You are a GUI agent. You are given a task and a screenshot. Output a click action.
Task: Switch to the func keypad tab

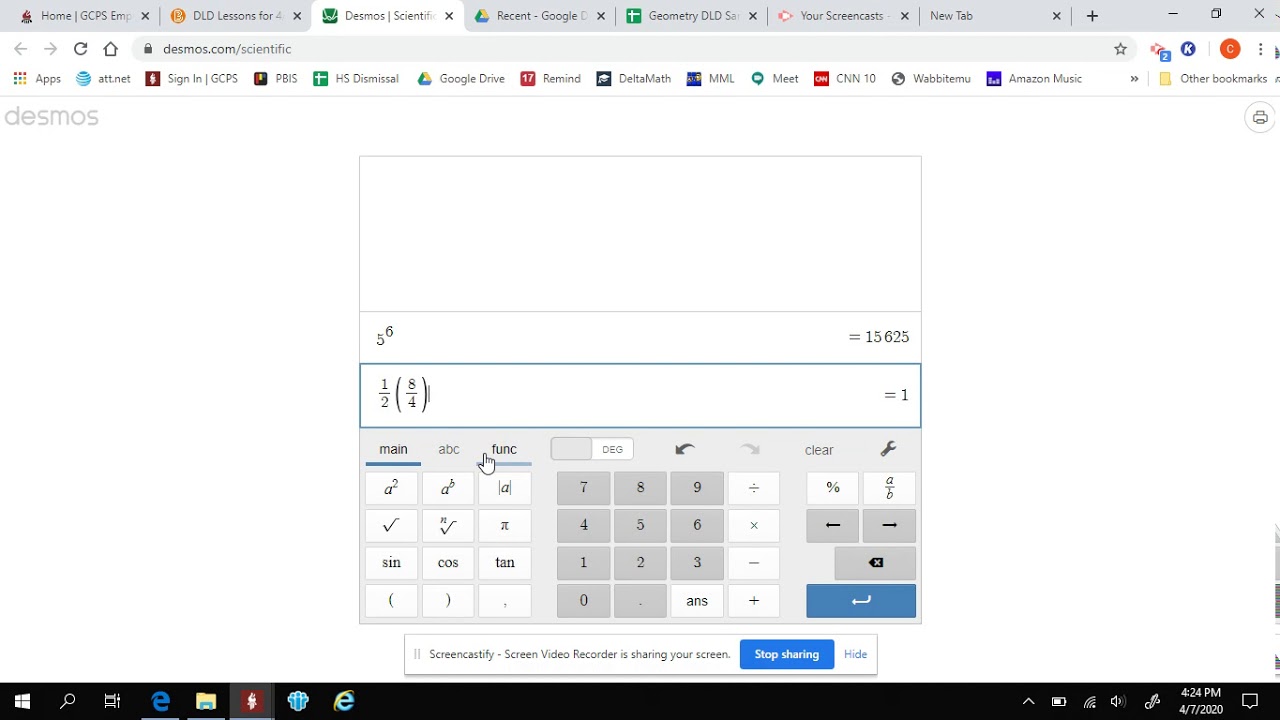tap(504, 449)
